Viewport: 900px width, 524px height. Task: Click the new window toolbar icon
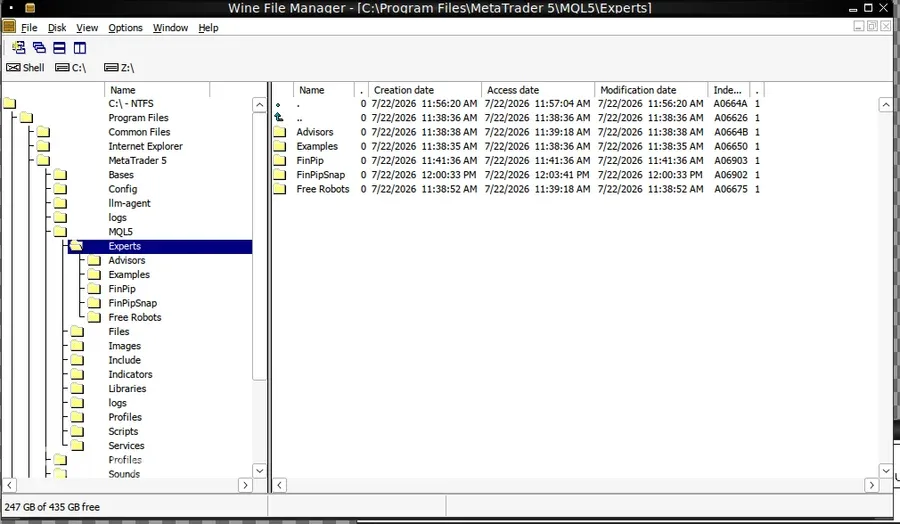[18, 48]
